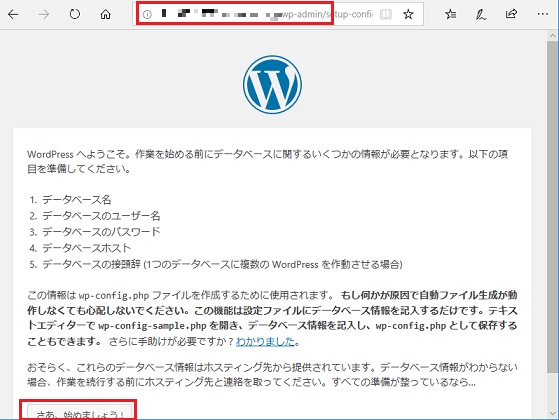Click the WordPress logo

(272, 84)
